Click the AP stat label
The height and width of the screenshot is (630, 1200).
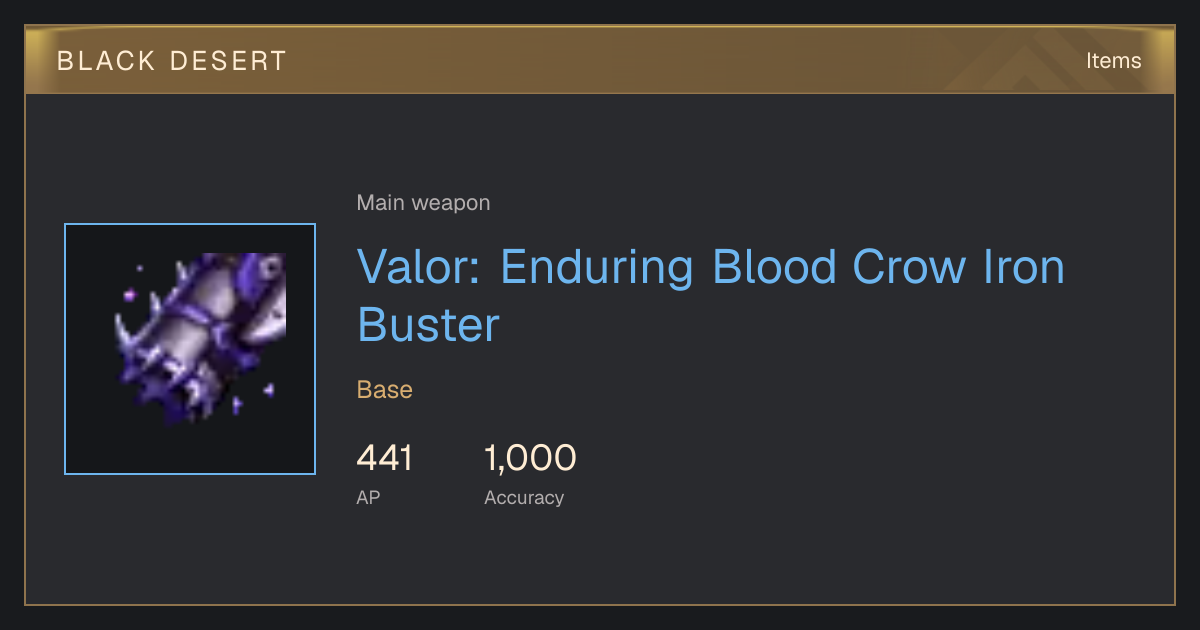click(368, 497)
